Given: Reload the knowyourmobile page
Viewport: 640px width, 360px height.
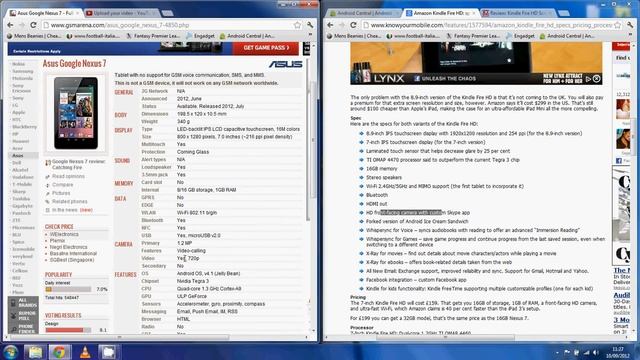Looking at the screenshot, I should point(353,25).
